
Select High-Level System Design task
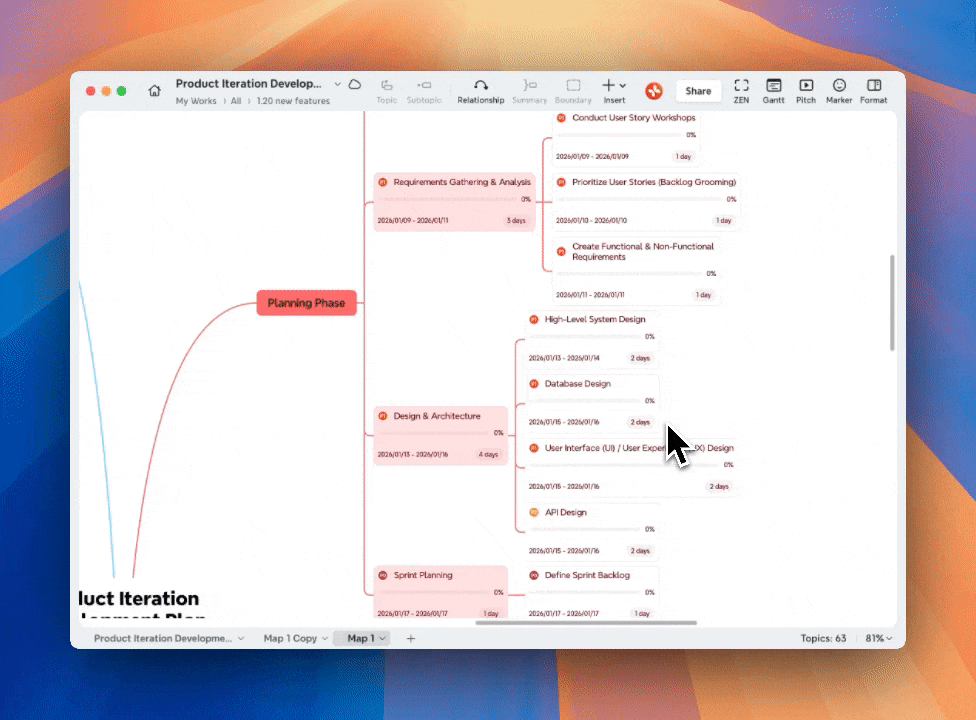[591, 339]
